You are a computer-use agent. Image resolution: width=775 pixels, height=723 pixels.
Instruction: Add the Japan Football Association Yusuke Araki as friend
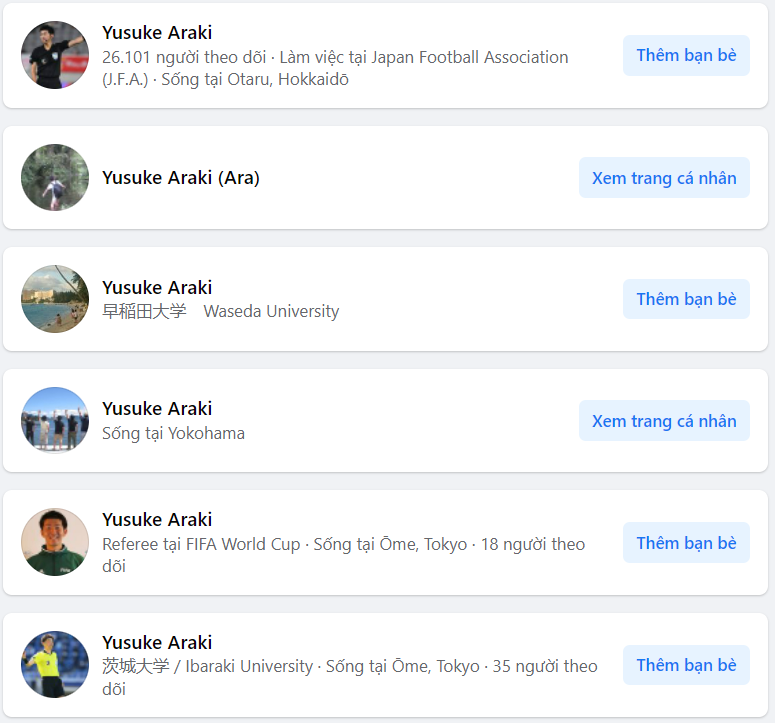[686, 55]
